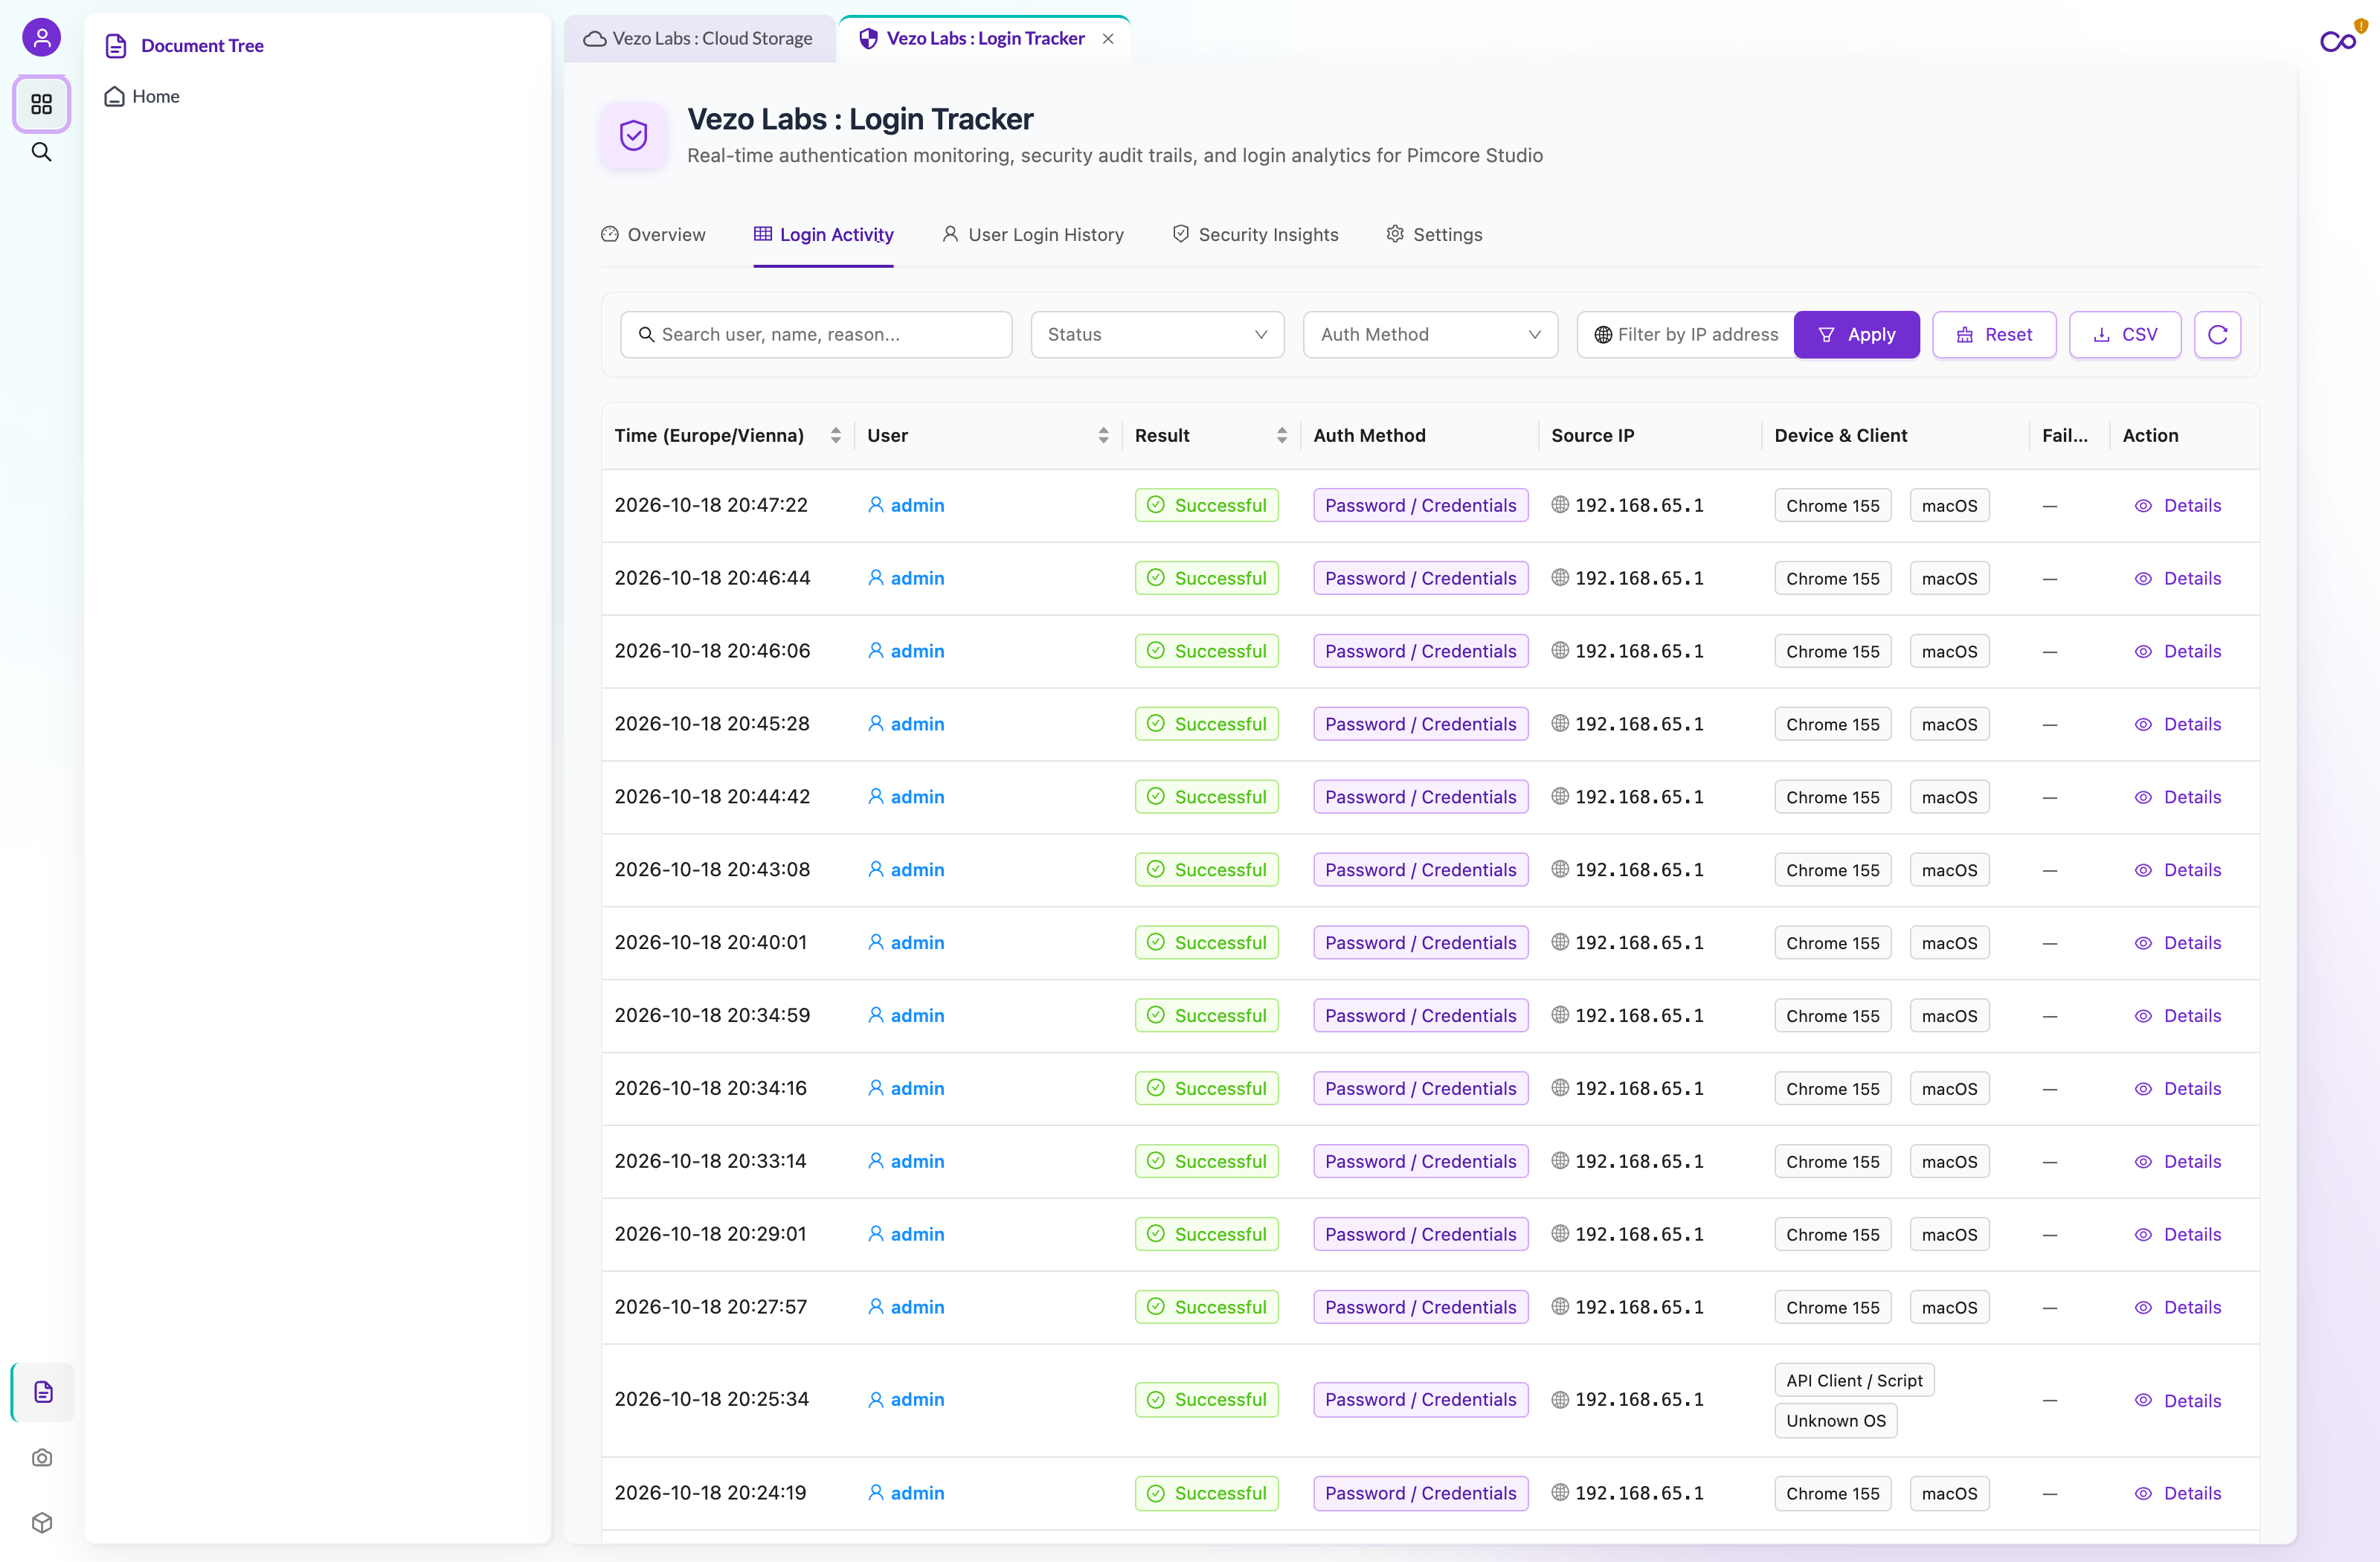The width and height of the screenshot is (2380, 1562).
Task: Open admin user link at 20:34:16
Action: [x=906, y=1088]
